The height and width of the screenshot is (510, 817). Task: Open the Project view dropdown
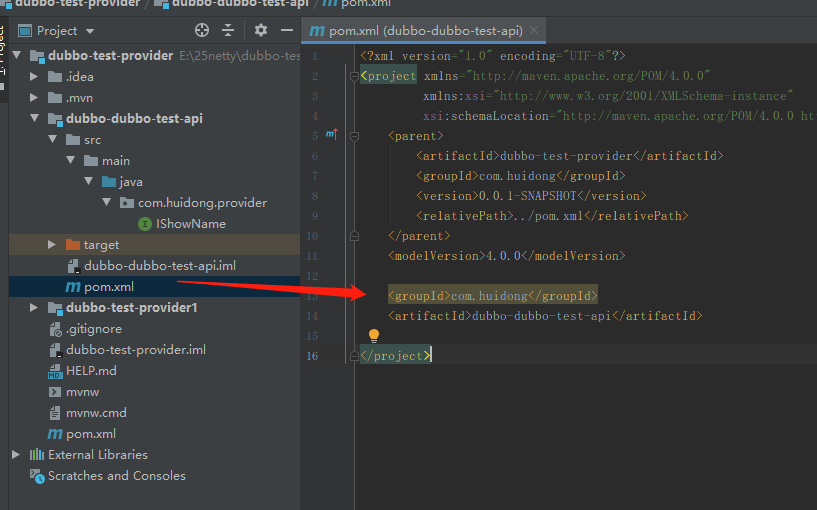pyautogui.click(x=90, y=31)
